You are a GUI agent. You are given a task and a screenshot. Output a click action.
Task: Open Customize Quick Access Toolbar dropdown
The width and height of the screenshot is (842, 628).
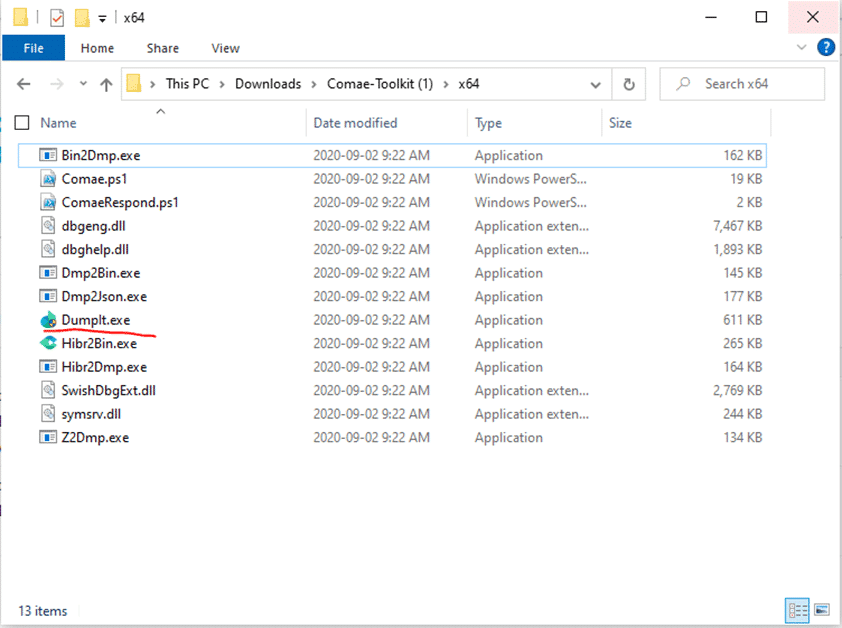[102, 19]
